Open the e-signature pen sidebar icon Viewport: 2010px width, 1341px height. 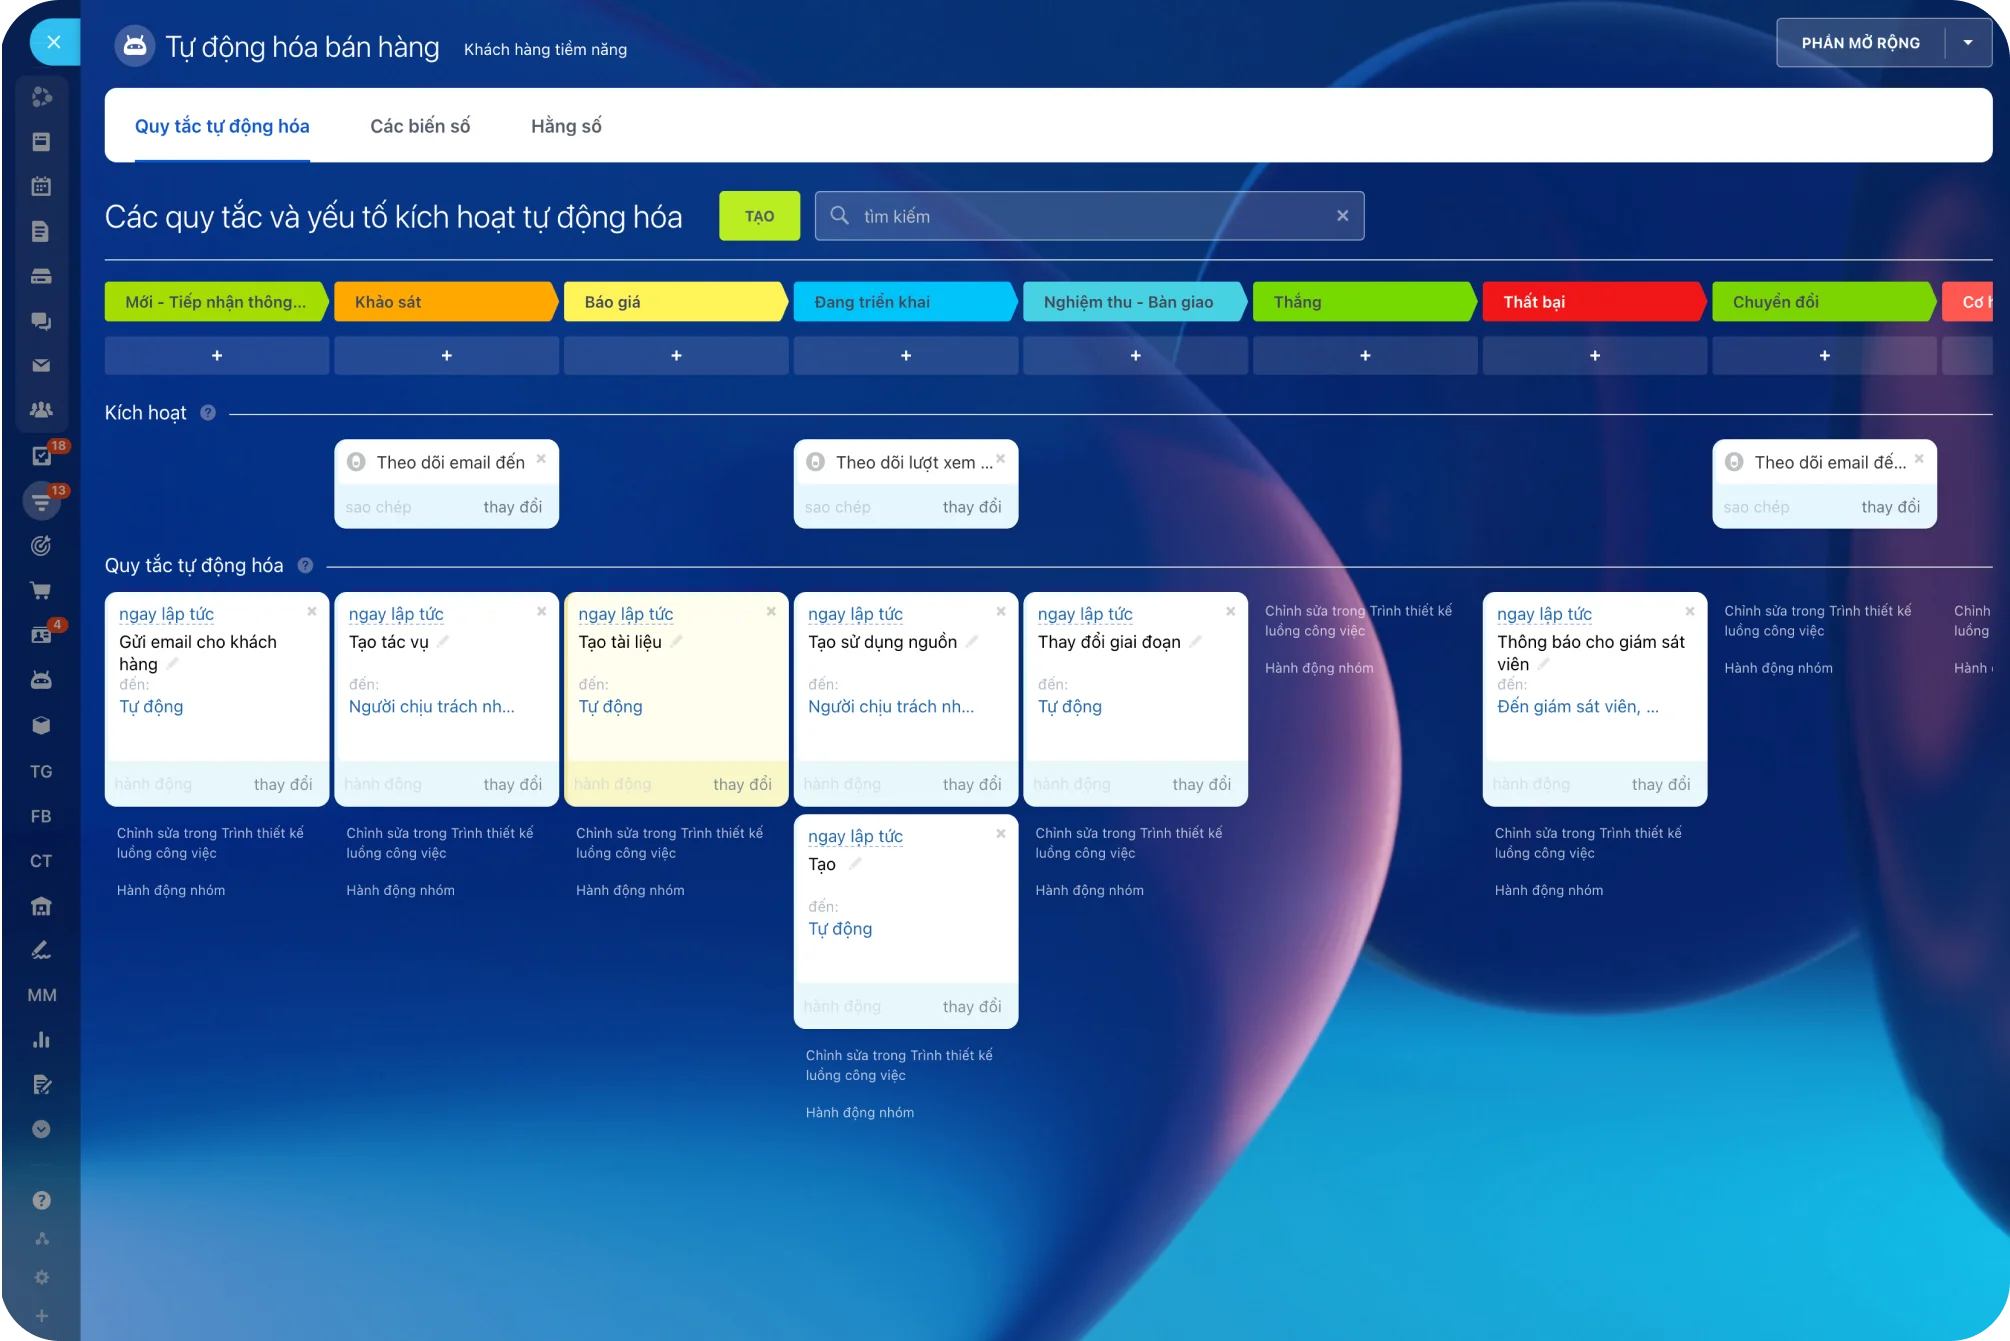coord(41,950)
